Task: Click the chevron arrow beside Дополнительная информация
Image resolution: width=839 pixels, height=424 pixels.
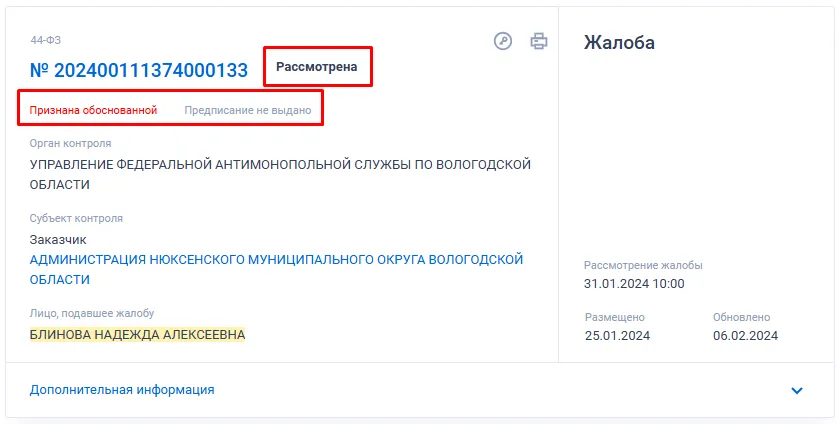Action: coord(797,390)
